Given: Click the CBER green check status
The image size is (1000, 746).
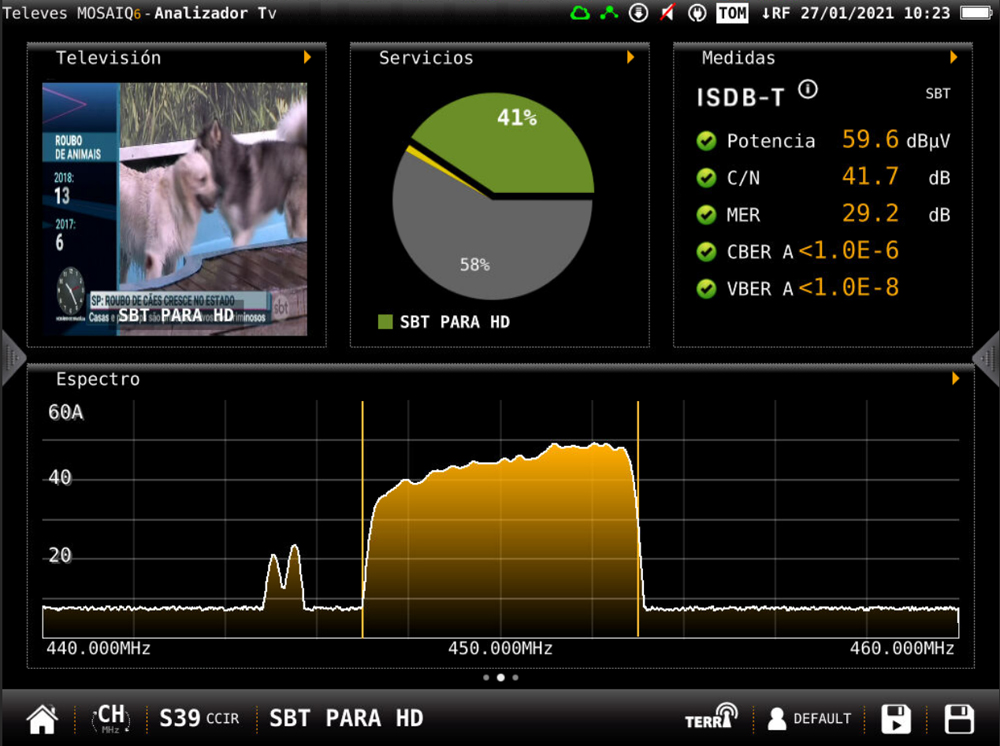Looking at the screenshot, I should 706,251.
